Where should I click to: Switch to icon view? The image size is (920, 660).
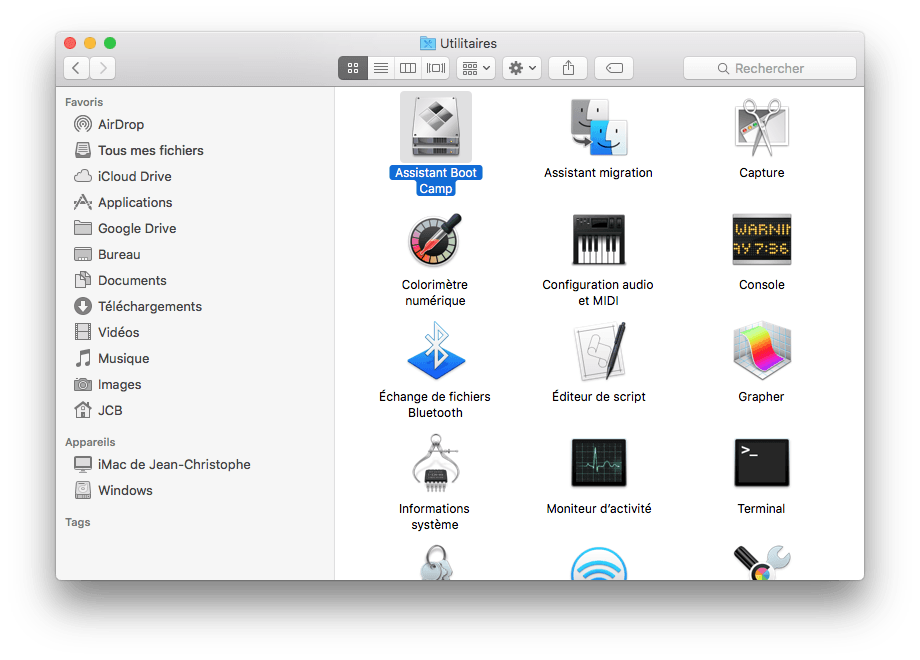(353, 68)
